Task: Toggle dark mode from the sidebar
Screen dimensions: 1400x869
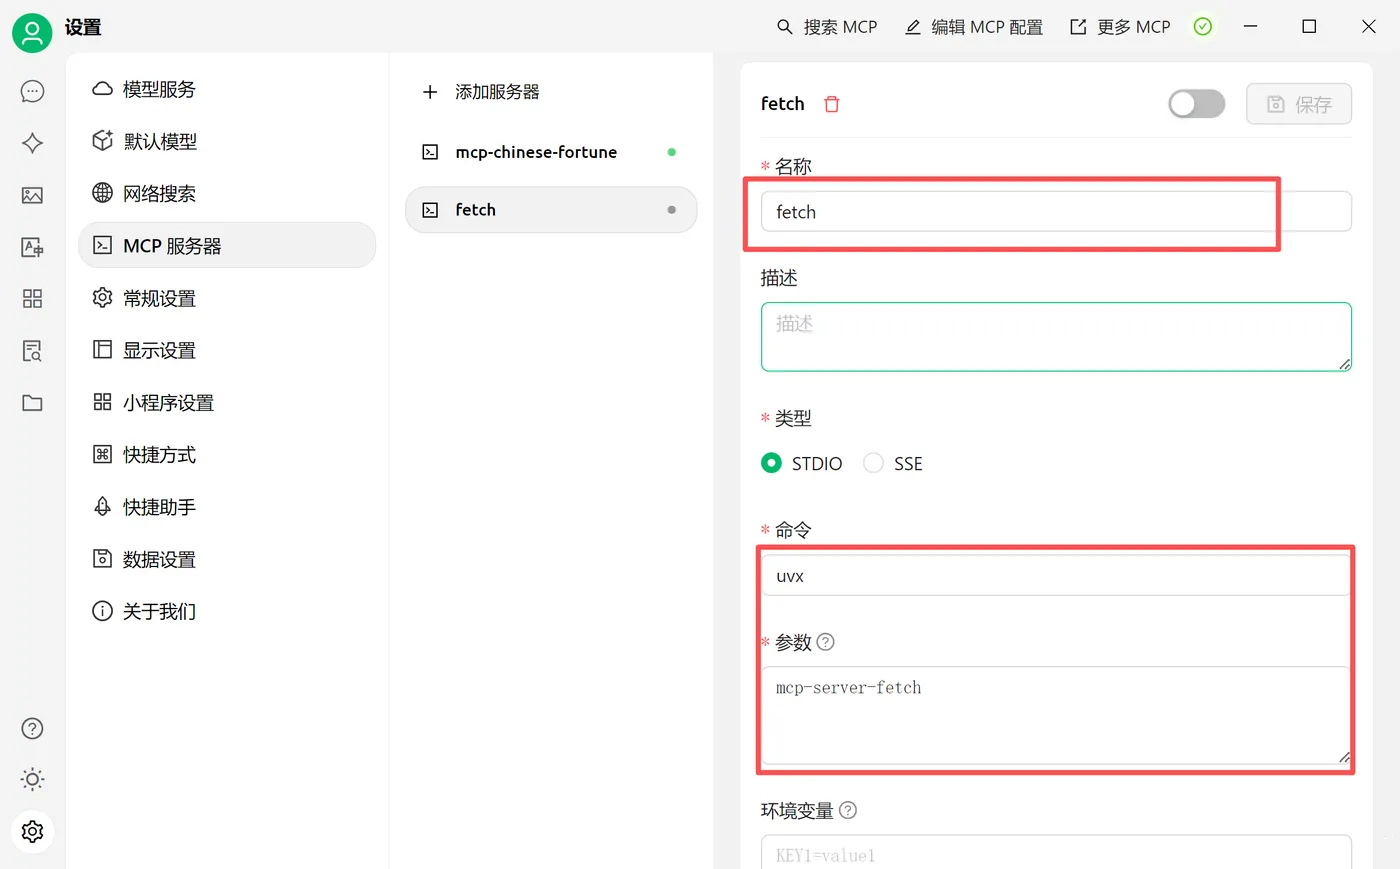Action: [x=31, y=779]
